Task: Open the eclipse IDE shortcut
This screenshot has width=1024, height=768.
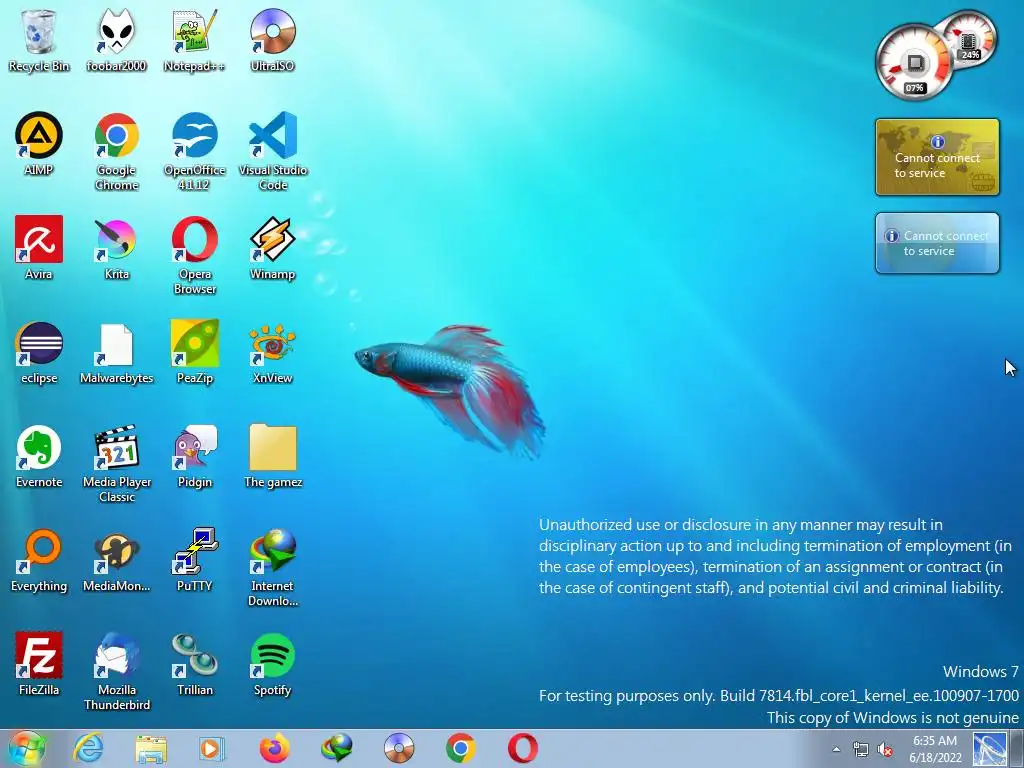Action: click(39, 353)
